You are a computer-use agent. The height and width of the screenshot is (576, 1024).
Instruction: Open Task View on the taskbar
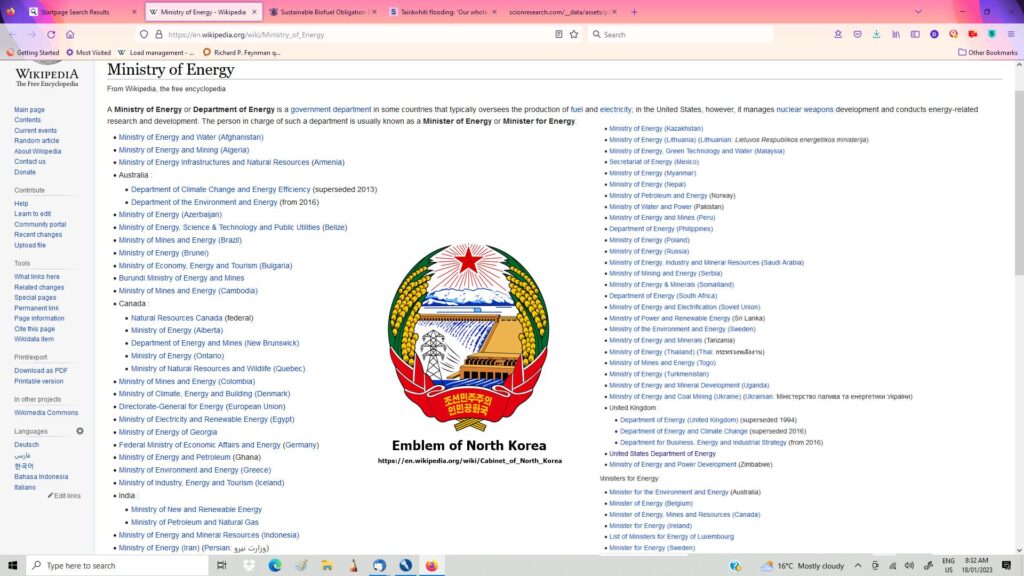pos(222,565)
